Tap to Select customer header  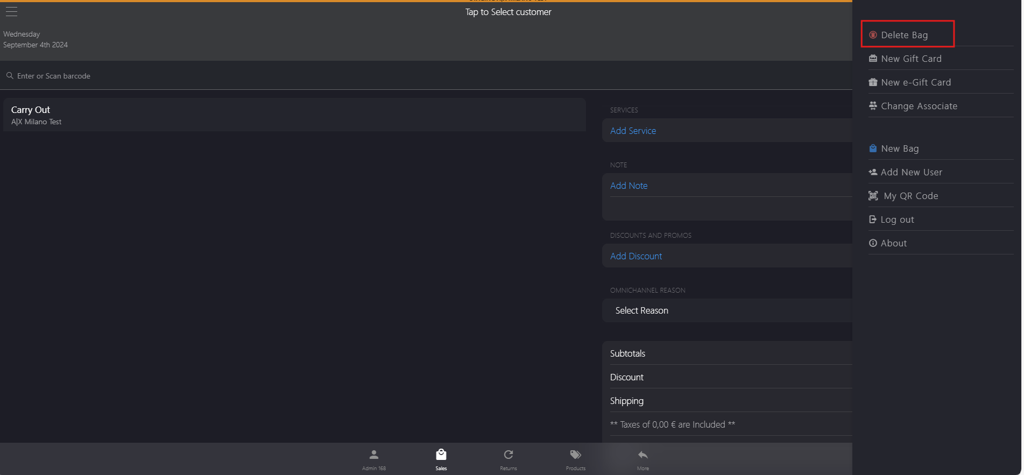pos(508,12)
